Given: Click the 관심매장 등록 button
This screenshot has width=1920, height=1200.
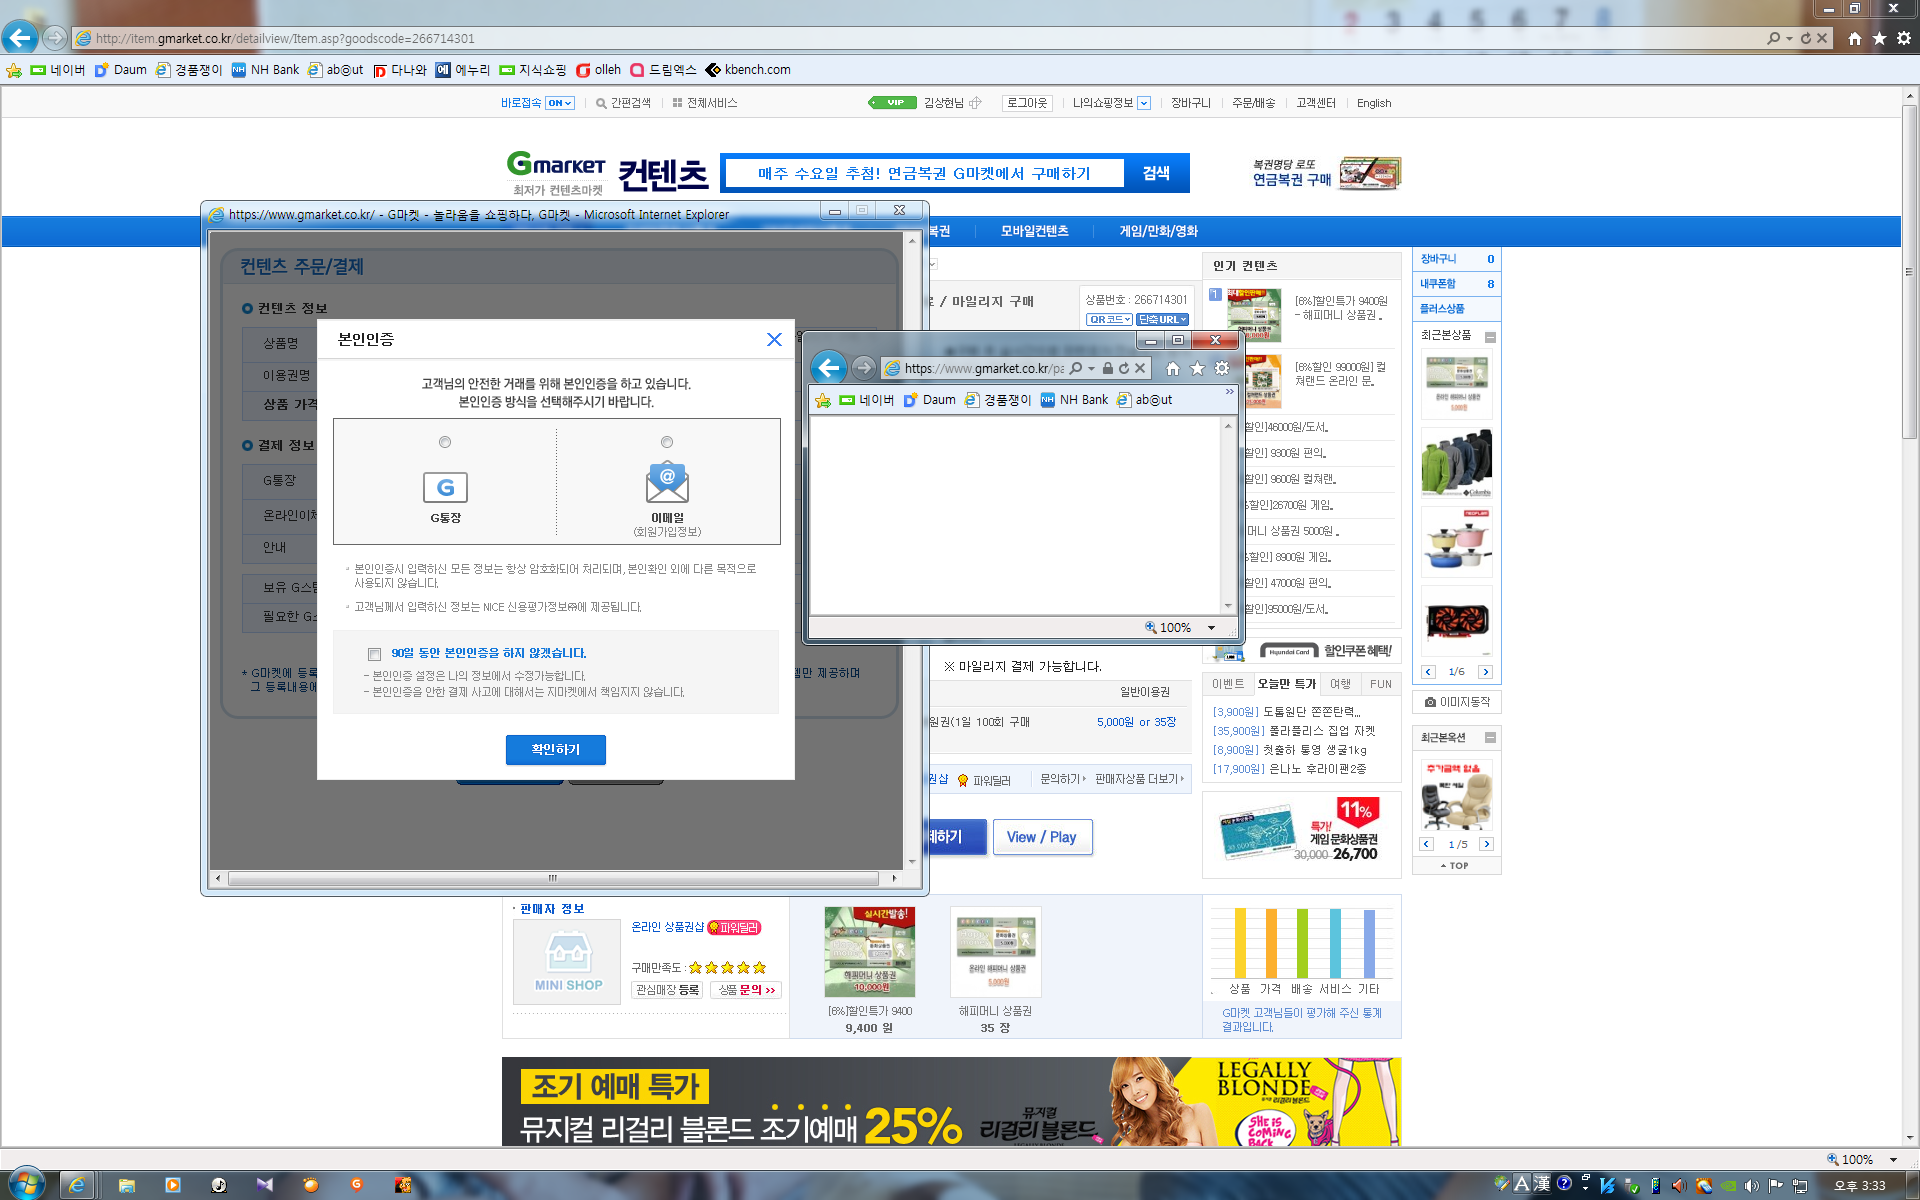Looking at the screenshot, I should pos(667,990).
